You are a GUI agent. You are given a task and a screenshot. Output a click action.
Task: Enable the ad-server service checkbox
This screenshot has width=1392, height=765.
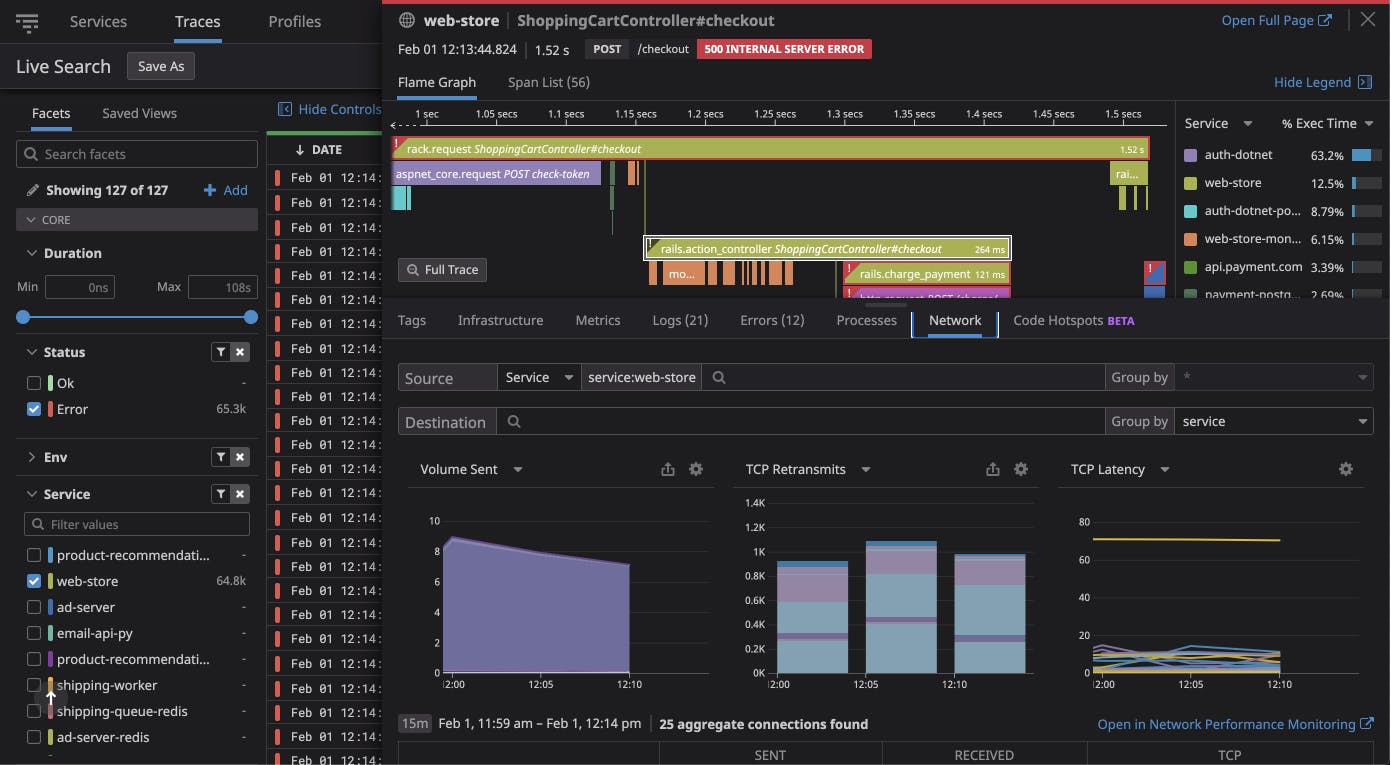point(33,606)
